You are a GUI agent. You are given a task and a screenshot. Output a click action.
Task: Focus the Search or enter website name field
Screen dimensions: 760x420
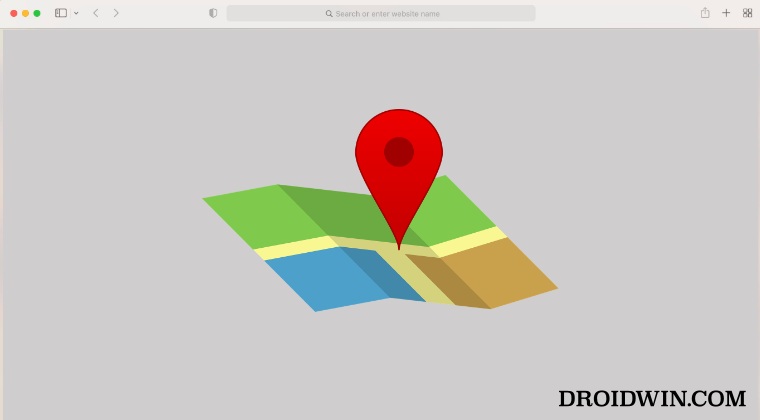coord(381,14)
